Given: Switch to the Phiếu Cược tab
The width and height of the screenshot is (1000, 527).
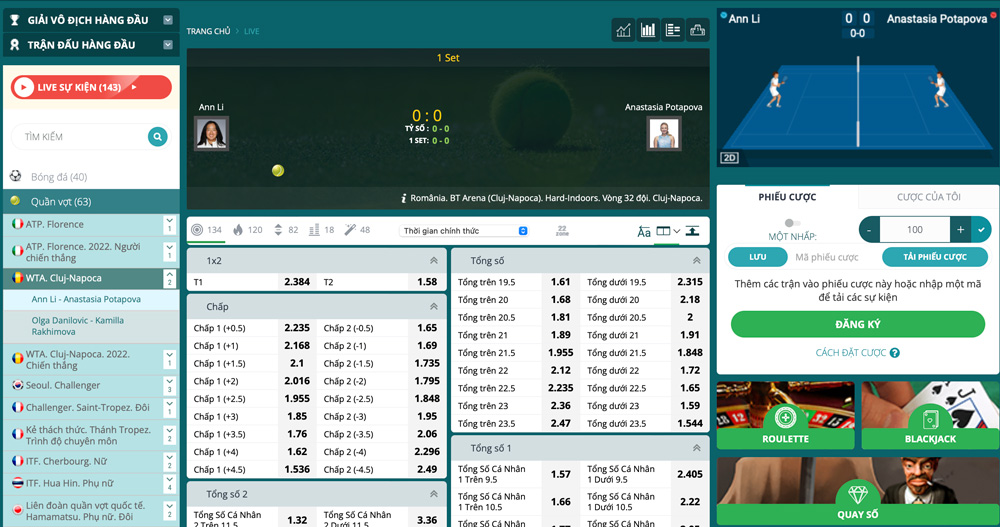Looking at the screenshot, I should [787, 197].
